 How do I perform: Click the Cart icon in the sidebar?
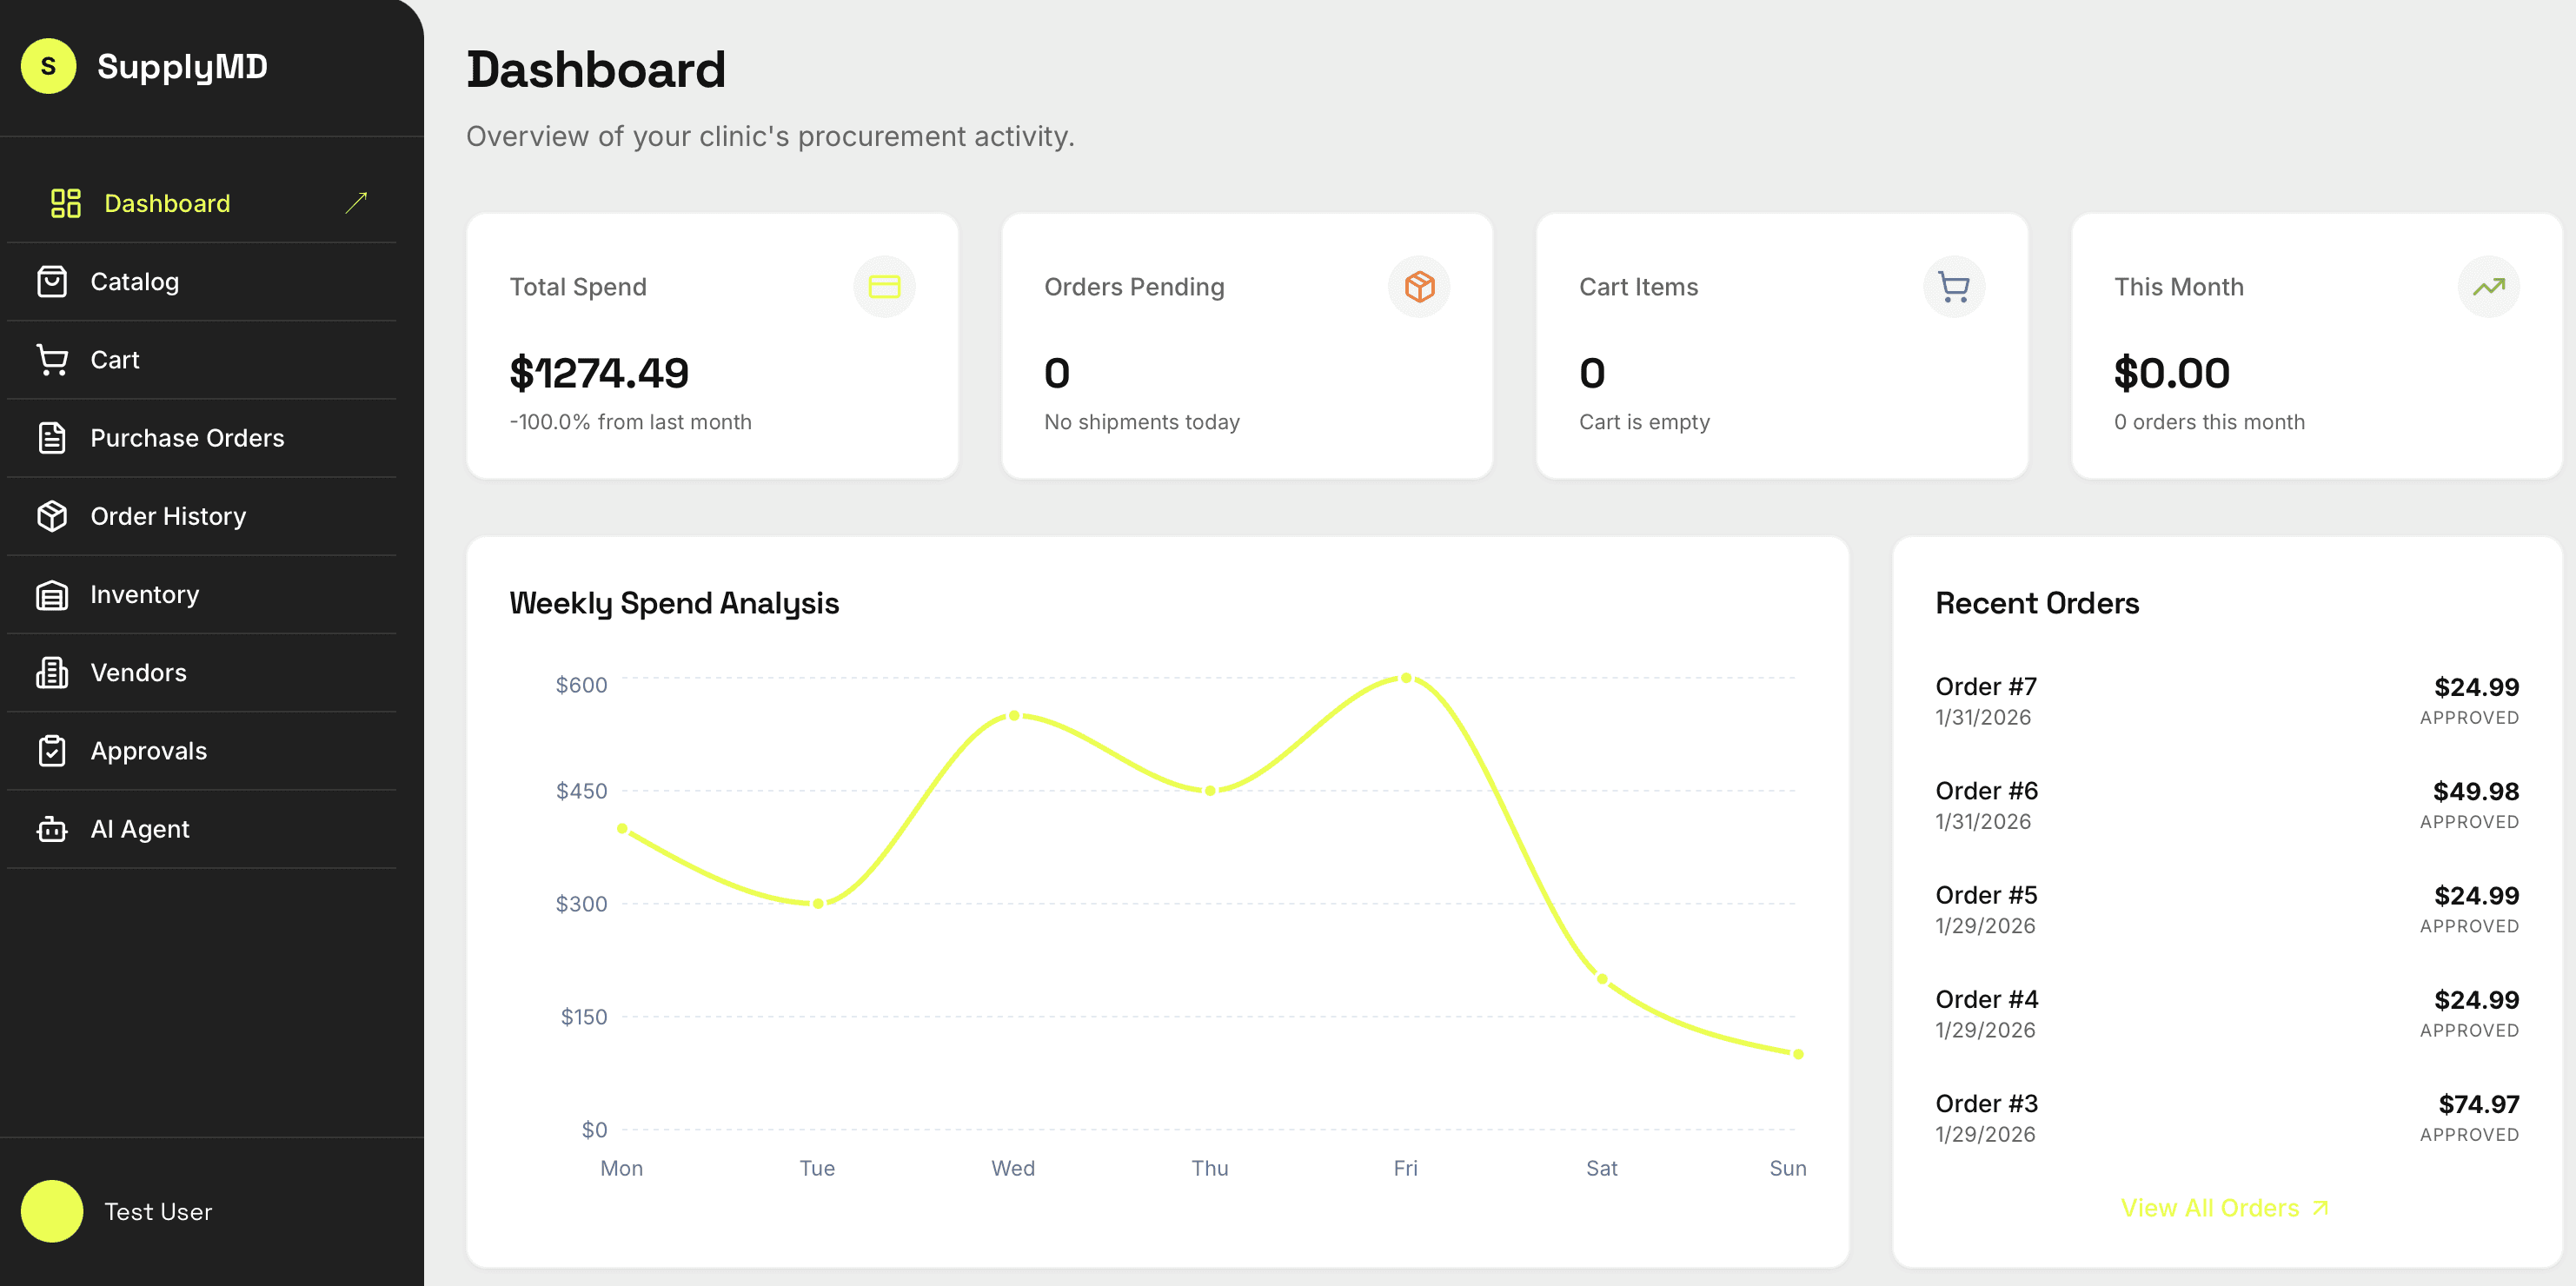[x=52, y=359]
